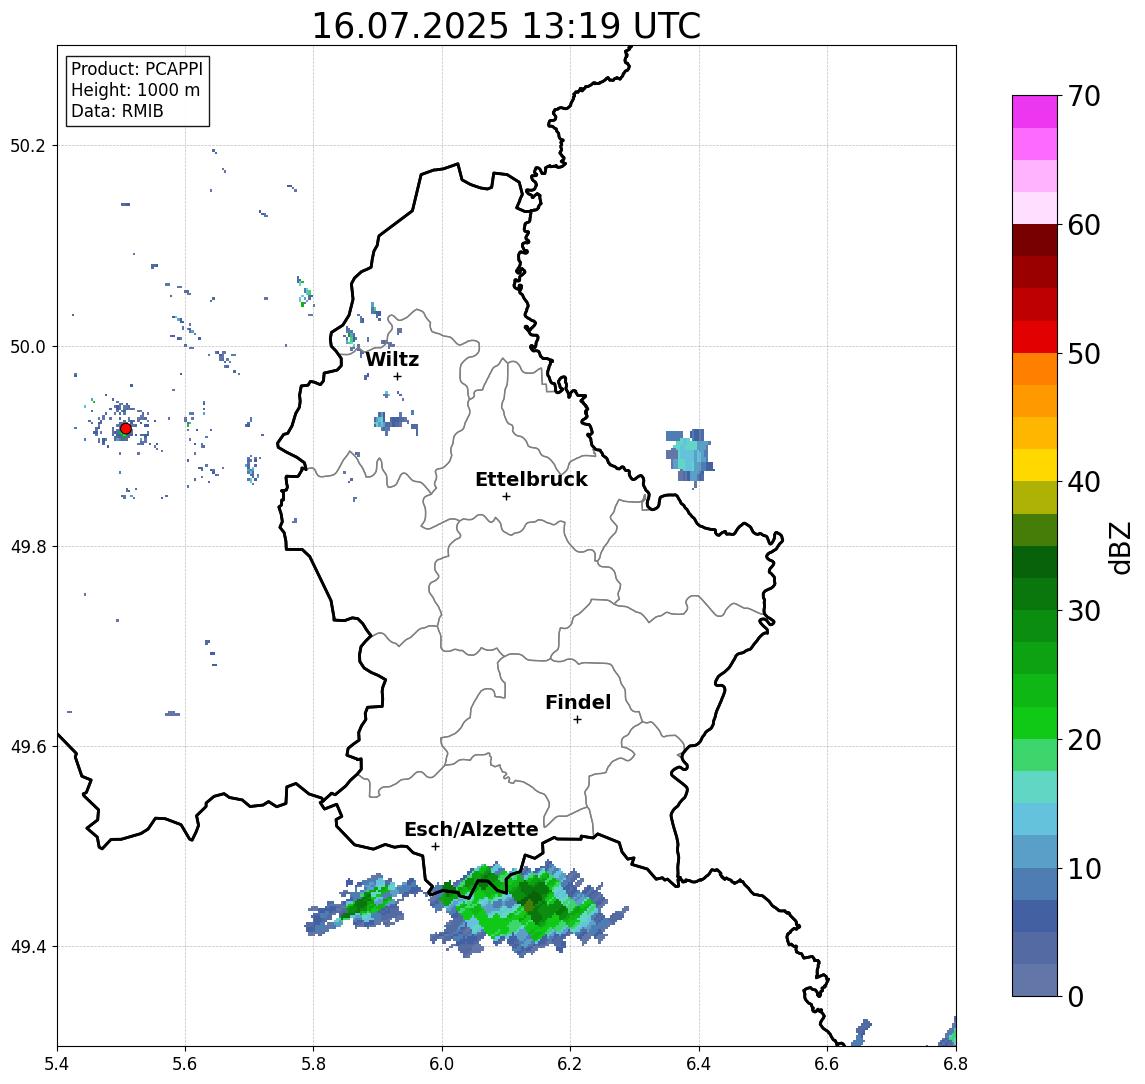Pick the bright red segment above 50
This screenshot has height=1084, width=1145.
coord(1035,337)
